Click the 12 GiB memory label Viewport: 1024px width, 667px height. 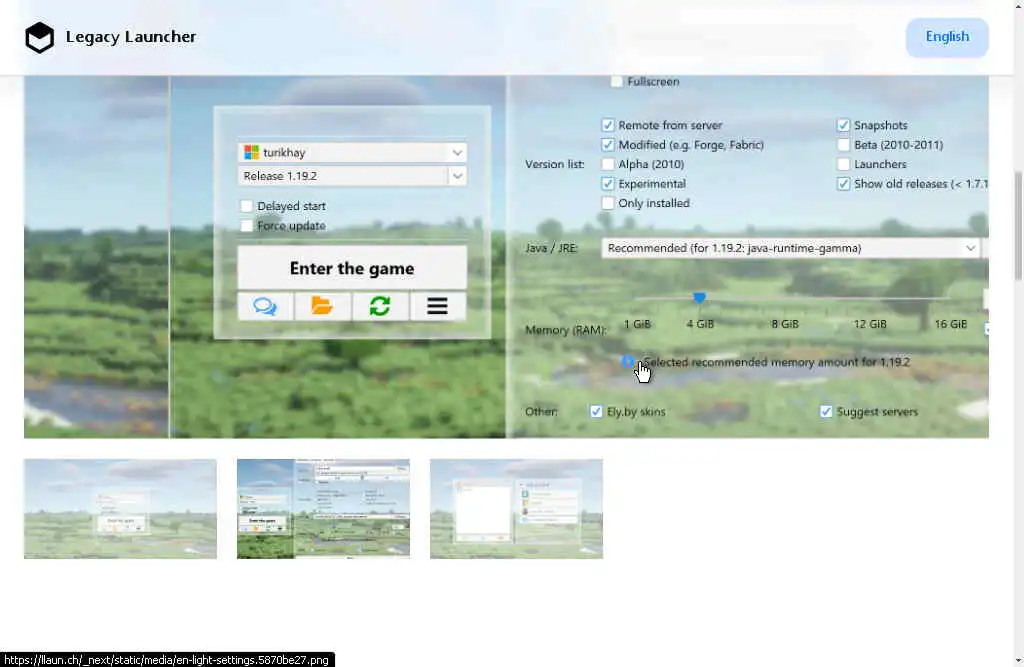871,323
